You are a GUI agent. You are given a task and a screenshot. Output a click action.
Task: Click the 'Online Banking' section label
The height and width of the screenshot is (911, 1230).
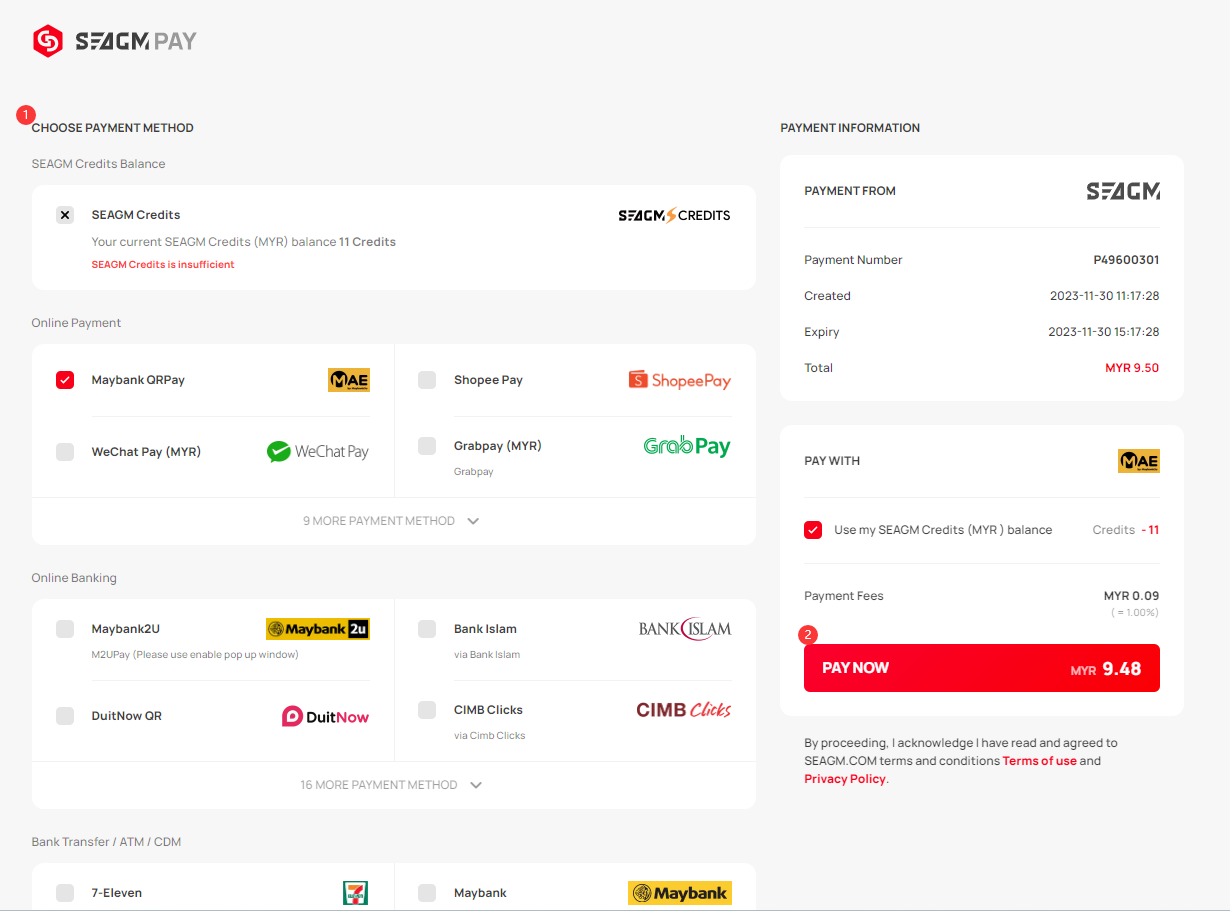point(74,578)
